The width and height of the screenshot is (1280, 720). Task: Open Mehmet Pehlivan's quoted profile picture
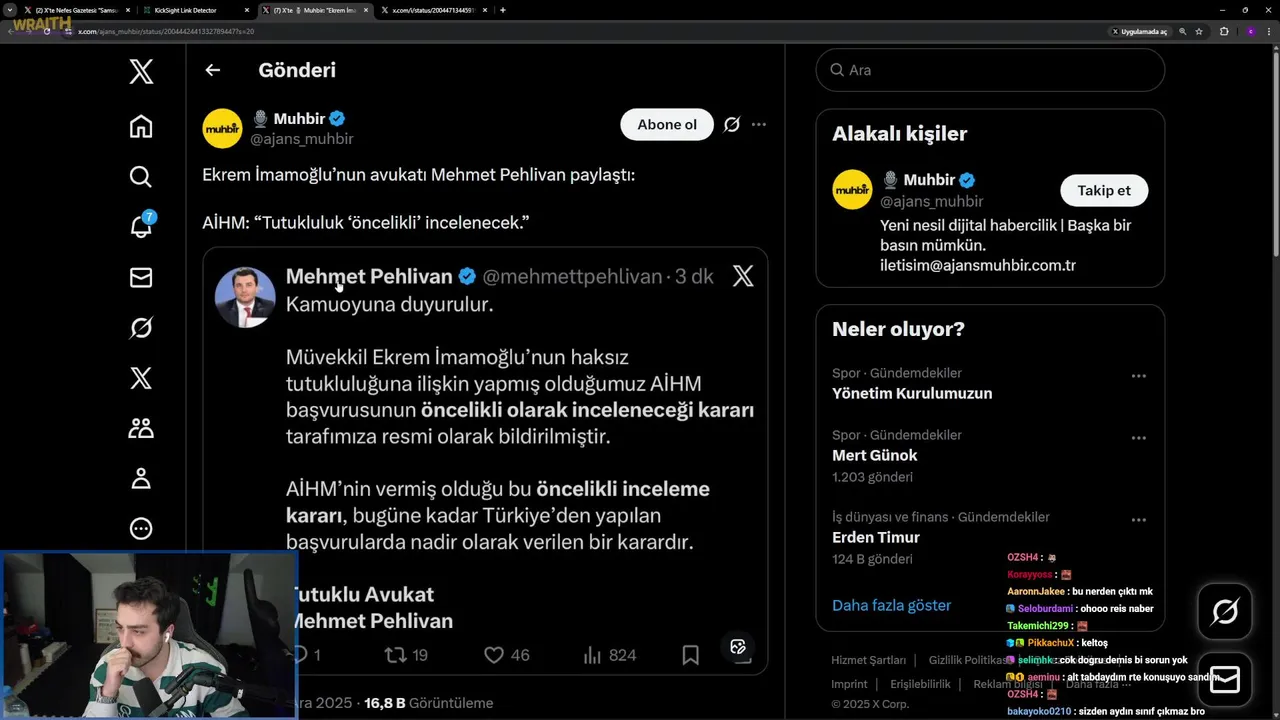click(245, 296)
